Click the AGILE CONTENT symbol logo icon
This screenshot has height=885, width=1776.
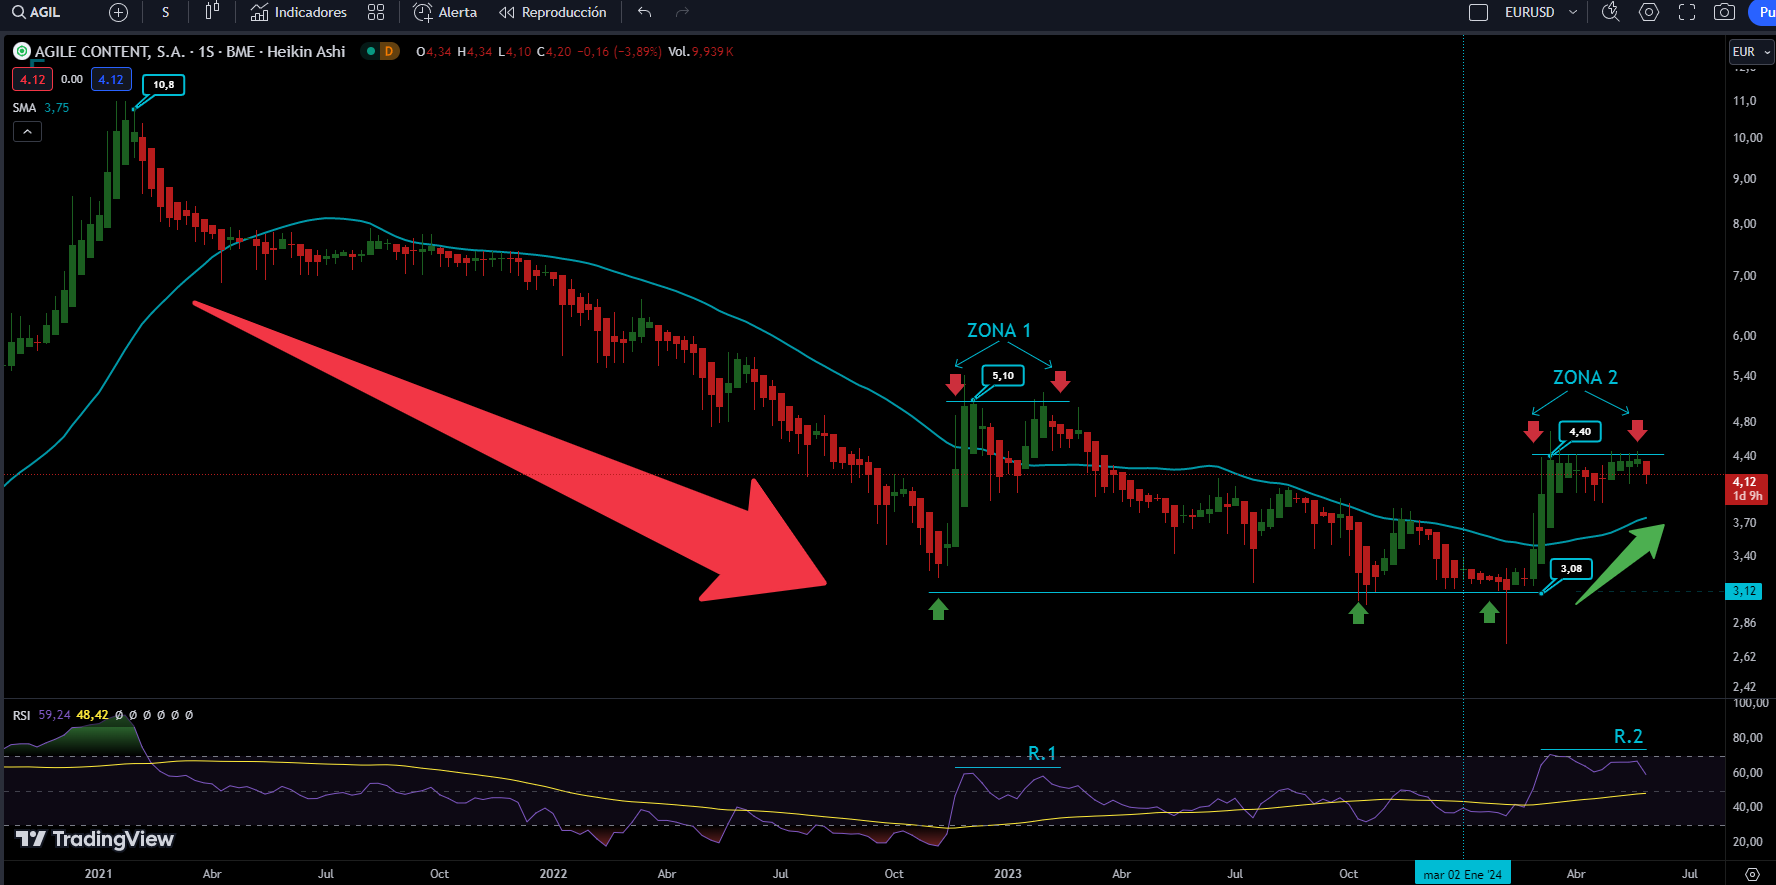point(21,51)
